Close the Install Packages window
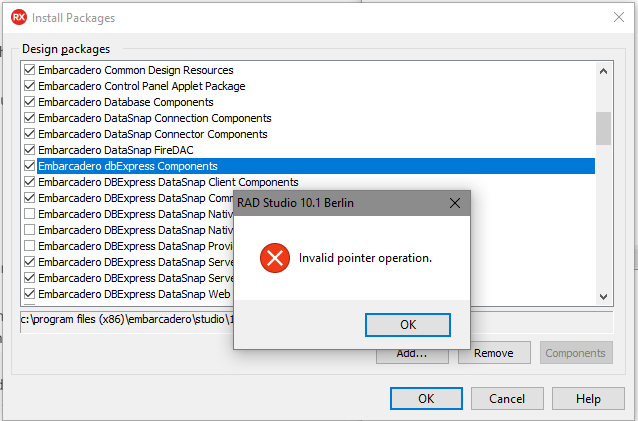The image size is (638, 421). click(619, 17)
